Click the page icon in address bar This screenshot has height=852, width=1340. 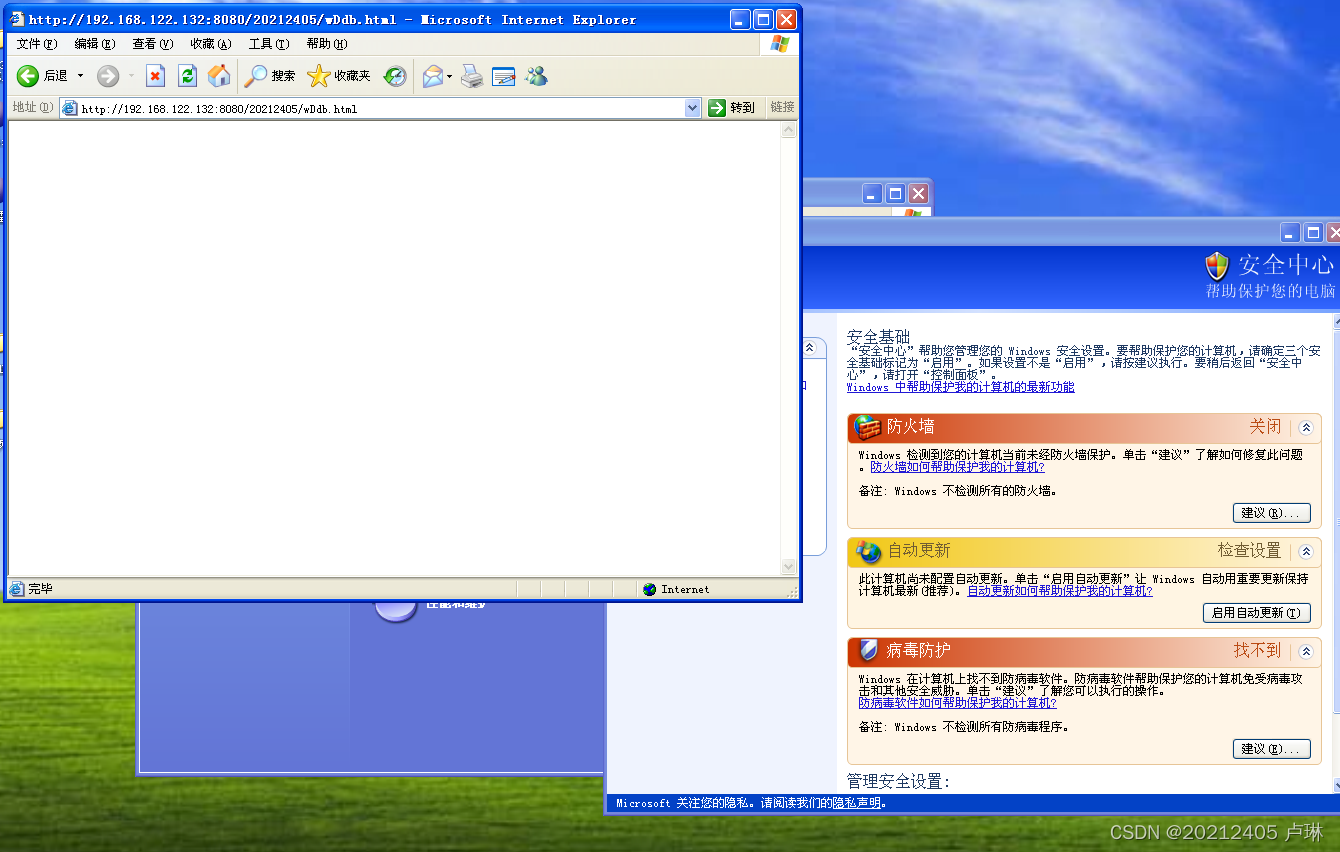70,108
